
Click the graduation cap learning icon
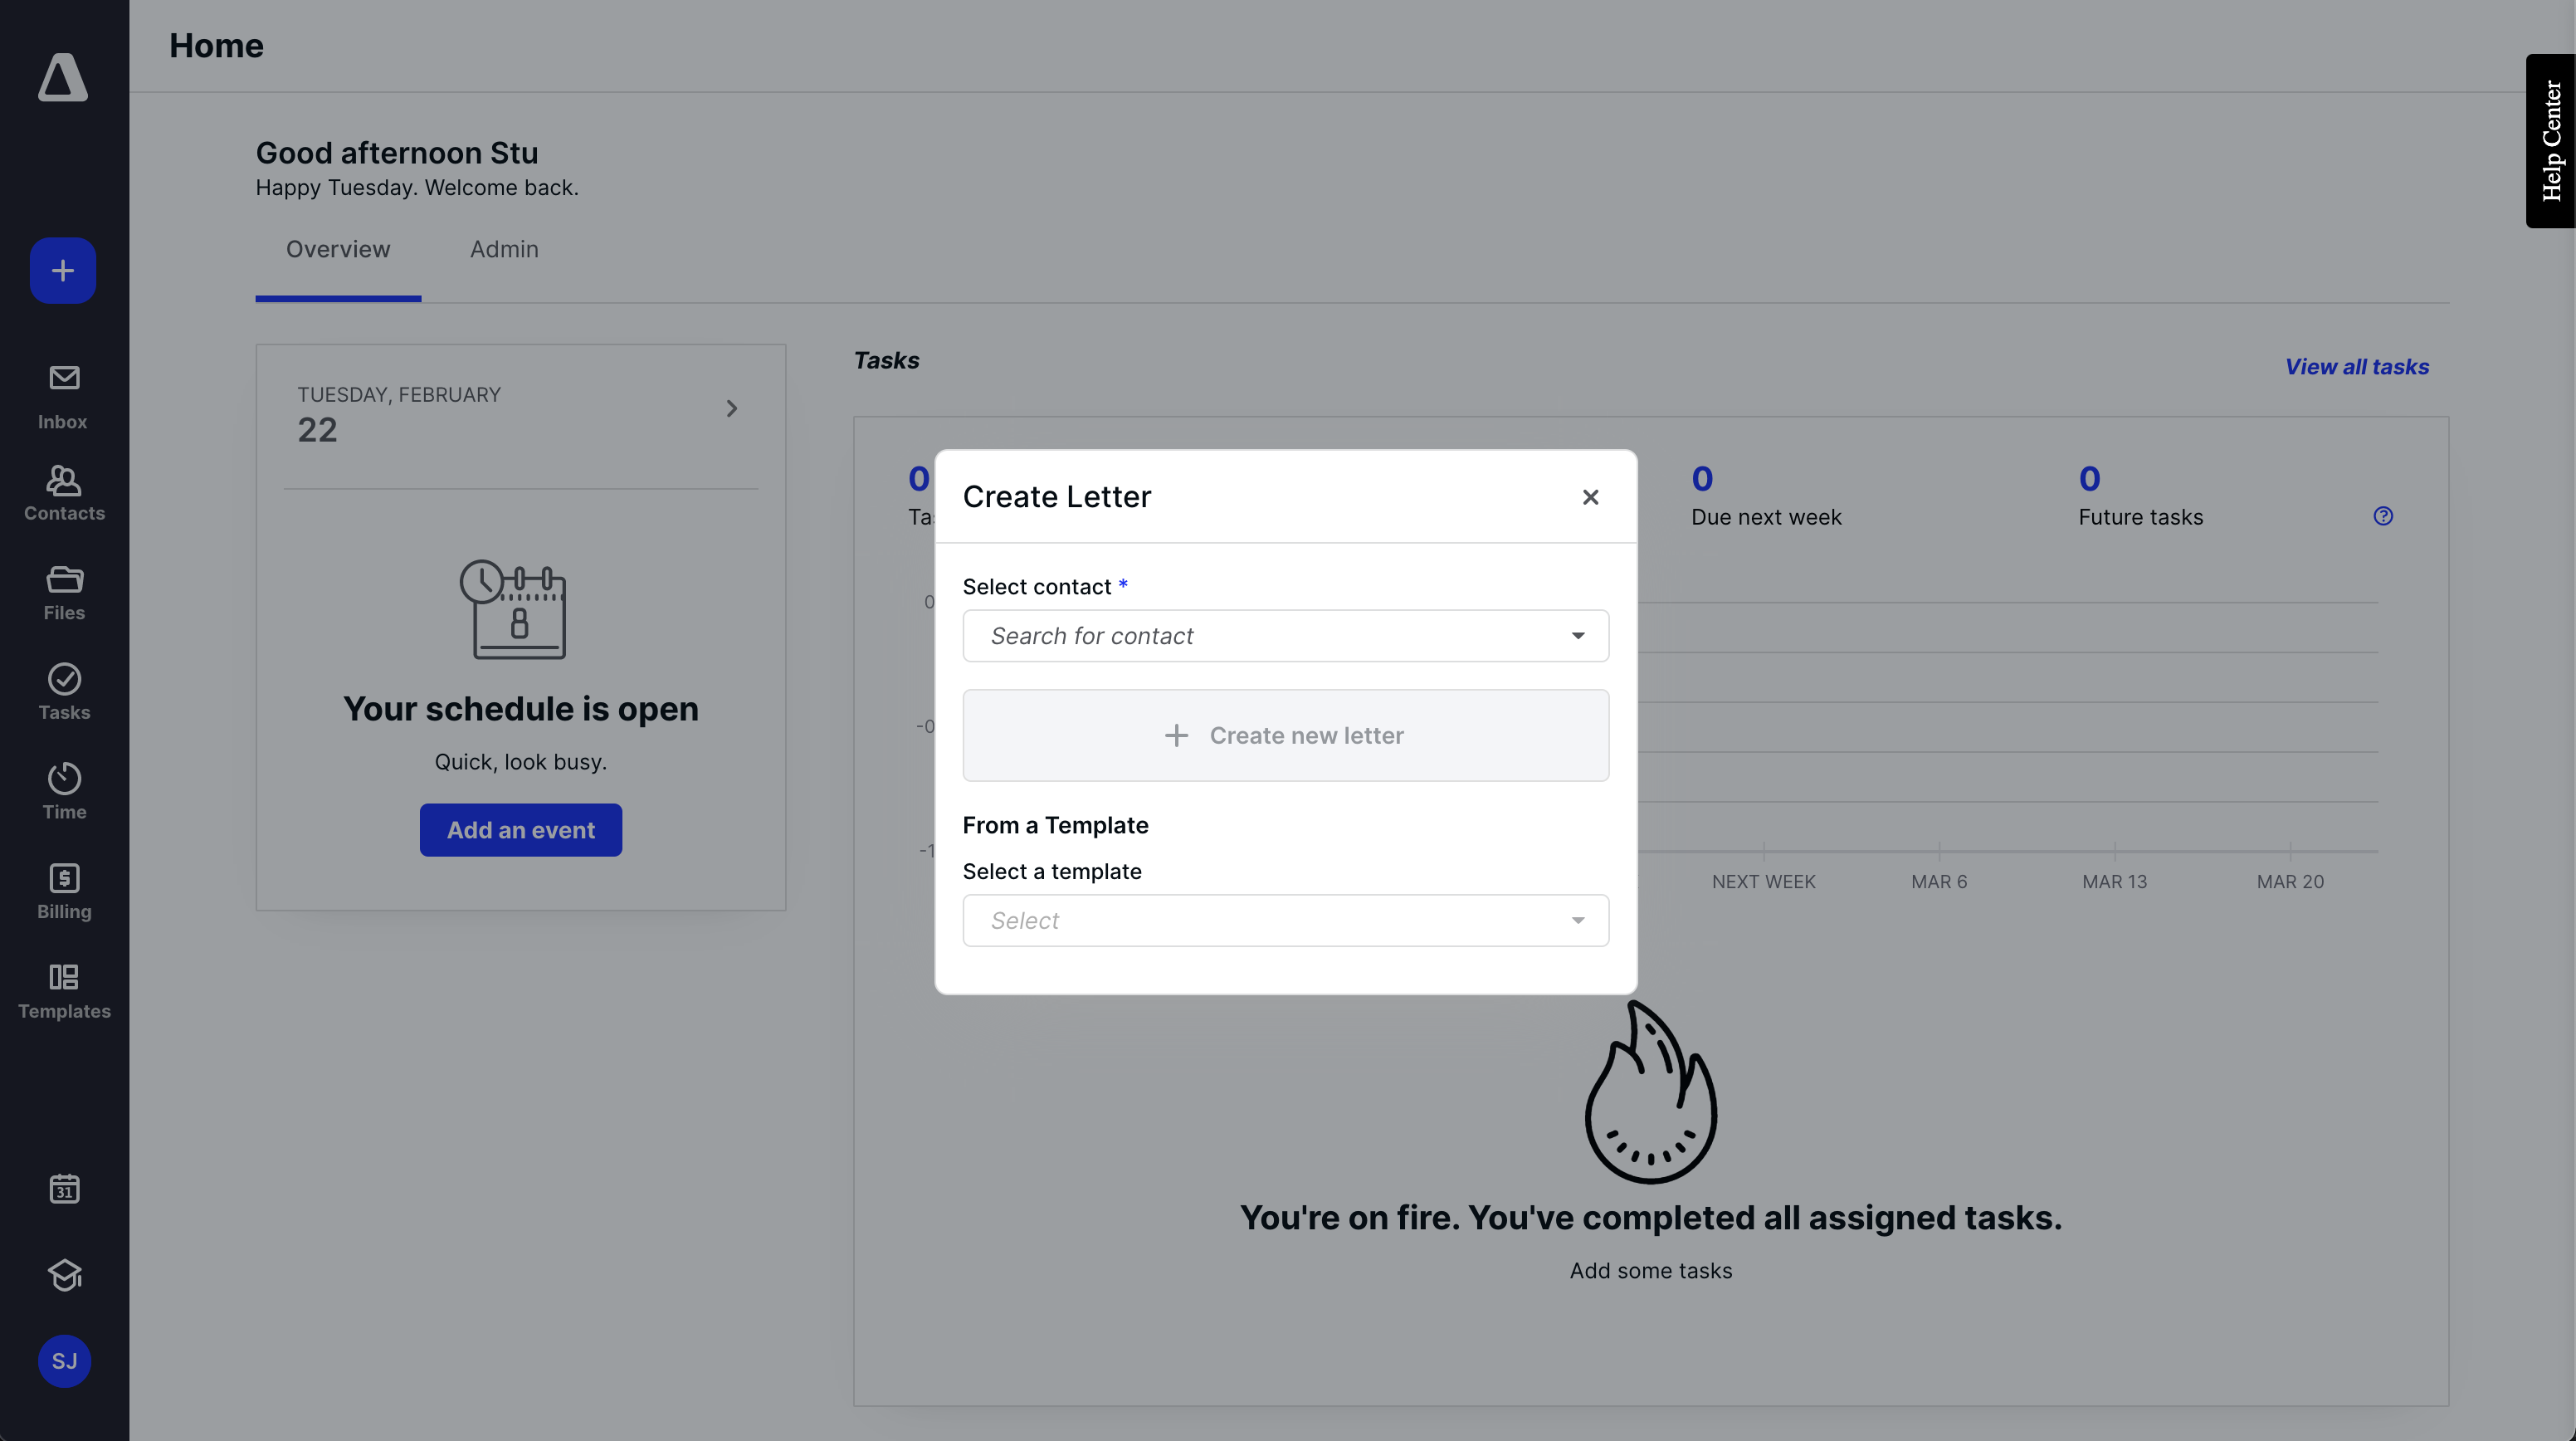63,1275
